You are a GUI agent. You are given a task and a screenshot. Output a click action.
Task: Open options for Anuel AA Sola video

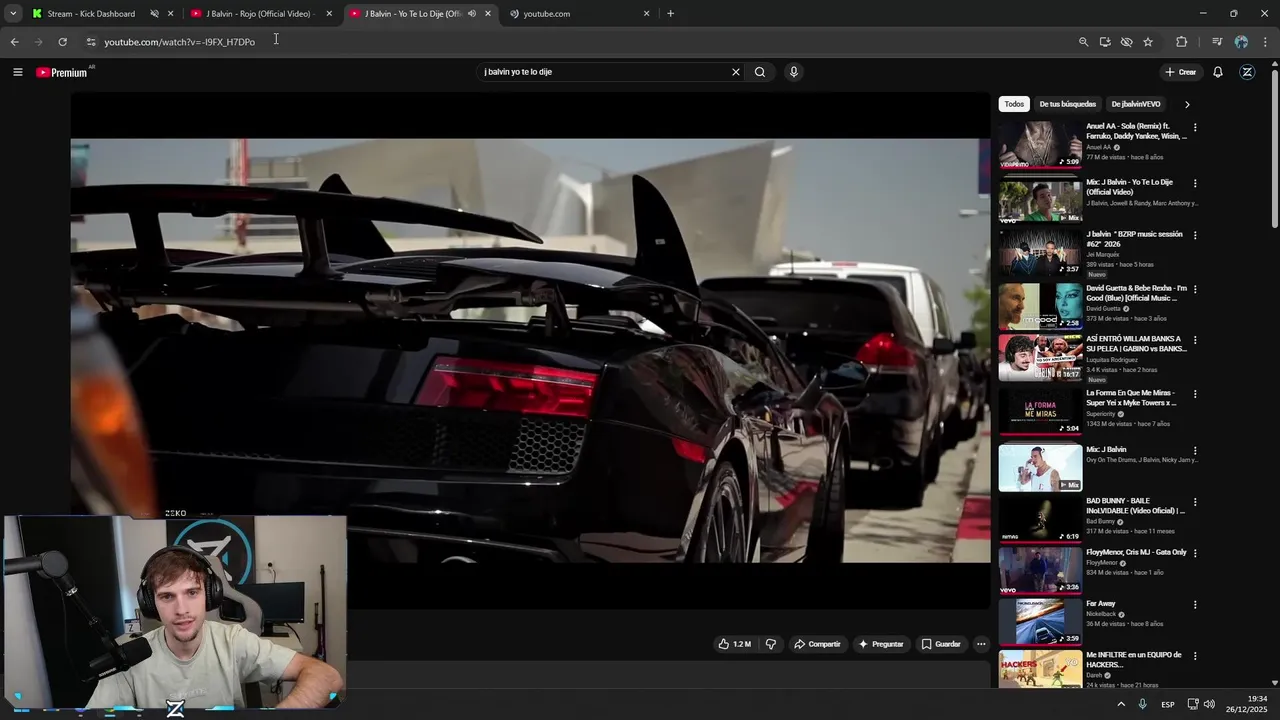[x=1195, y=128]
